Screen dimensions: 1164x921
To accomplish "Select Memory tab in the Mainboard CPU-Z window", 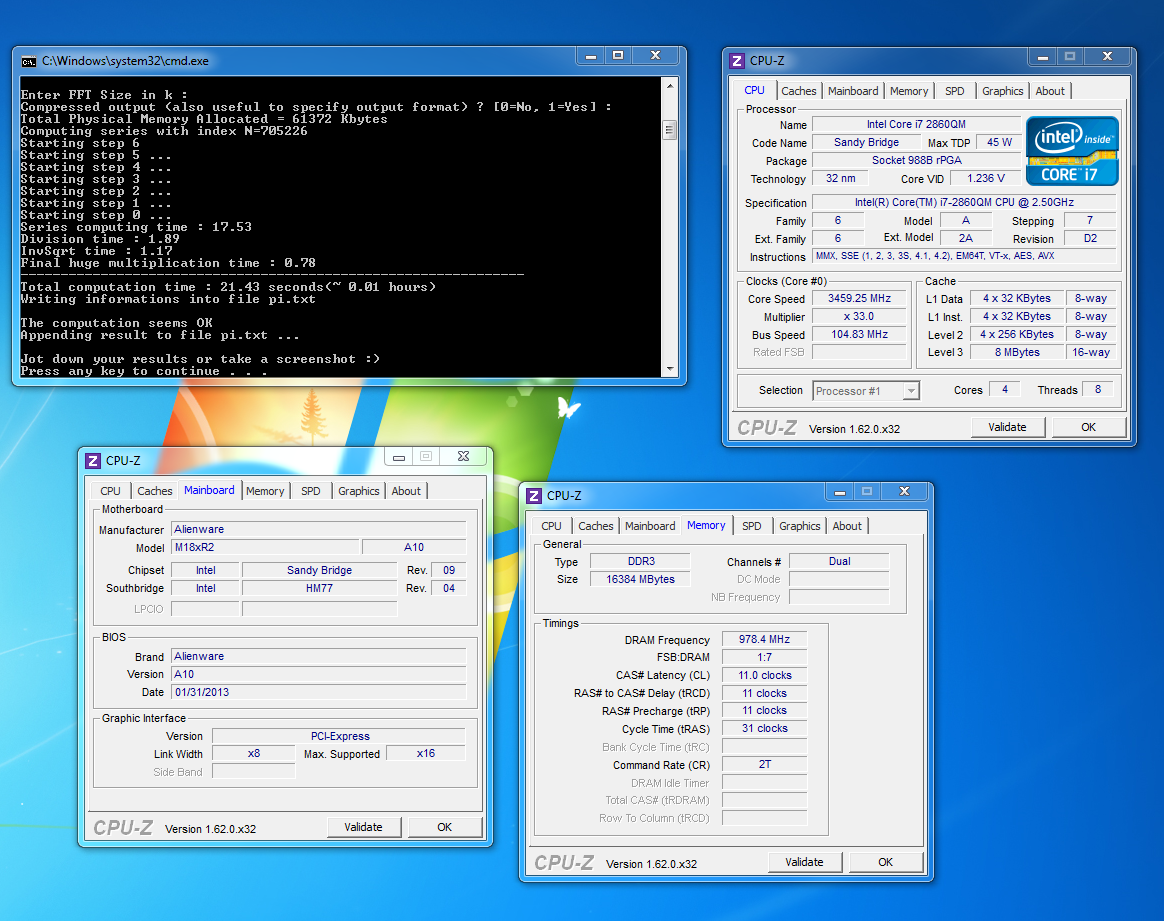I will point(265,491).
